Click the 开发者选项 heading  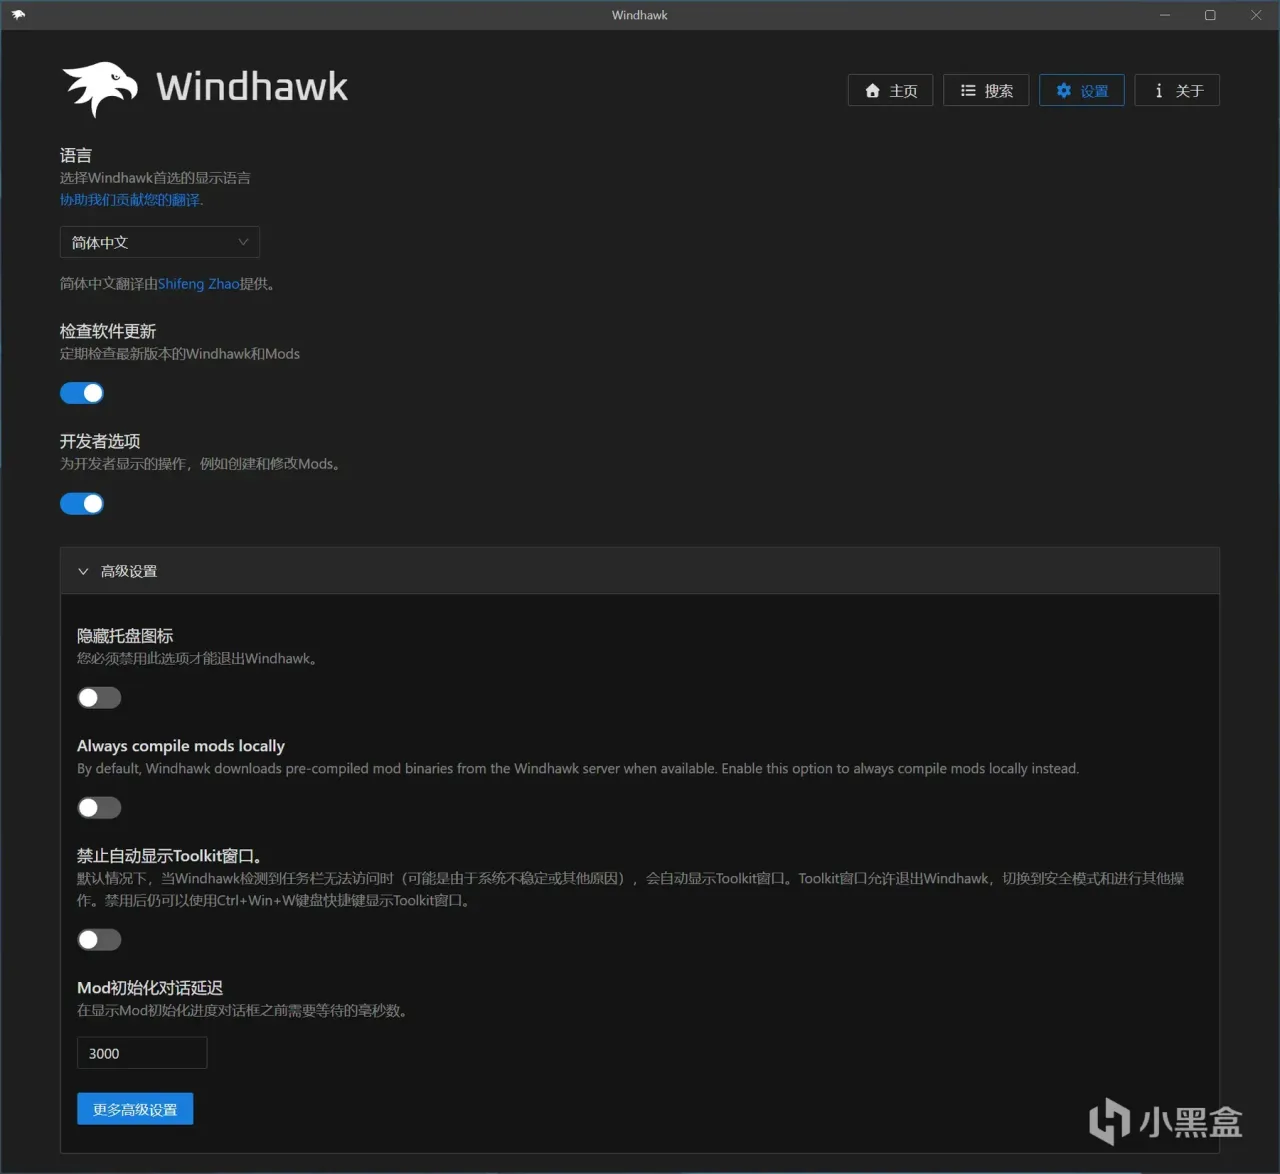pos(100,441)
